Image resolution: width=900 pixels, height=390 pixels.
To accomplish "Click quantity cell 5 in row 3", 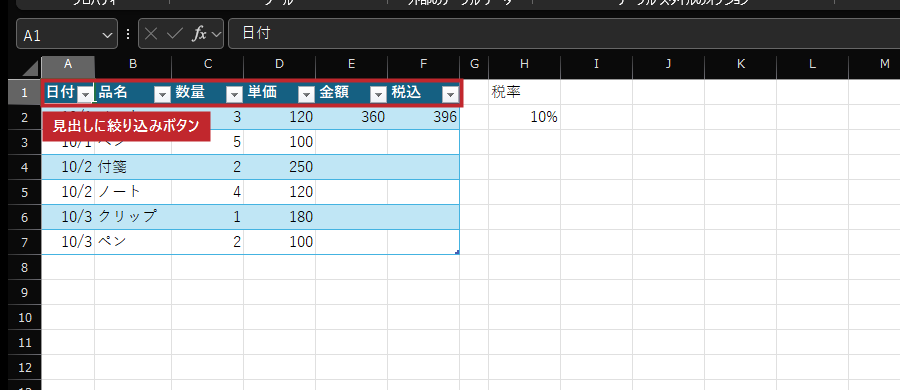I will [x=208, y=142].
